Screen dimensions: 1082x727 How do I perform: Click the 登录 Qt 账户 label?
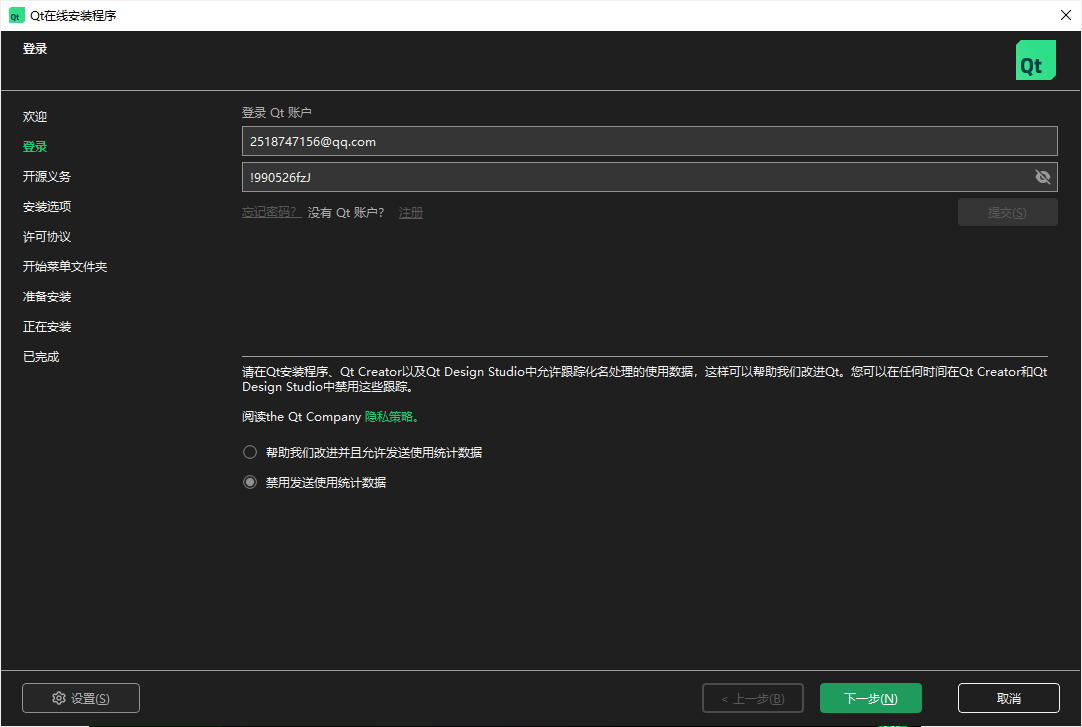point(277,112)
